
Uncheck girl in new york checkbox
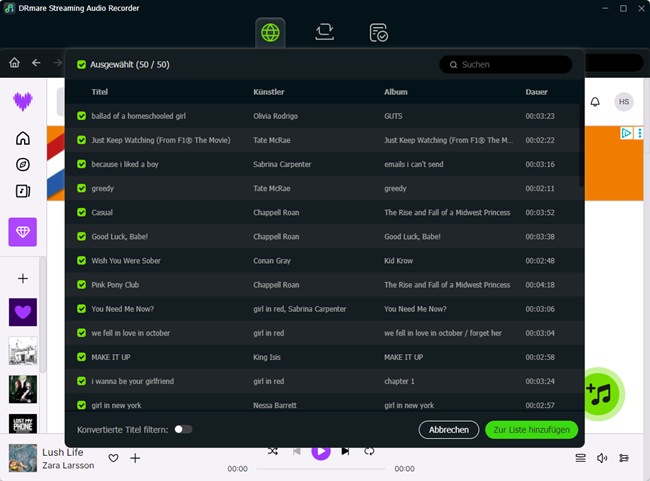(81, 405)
